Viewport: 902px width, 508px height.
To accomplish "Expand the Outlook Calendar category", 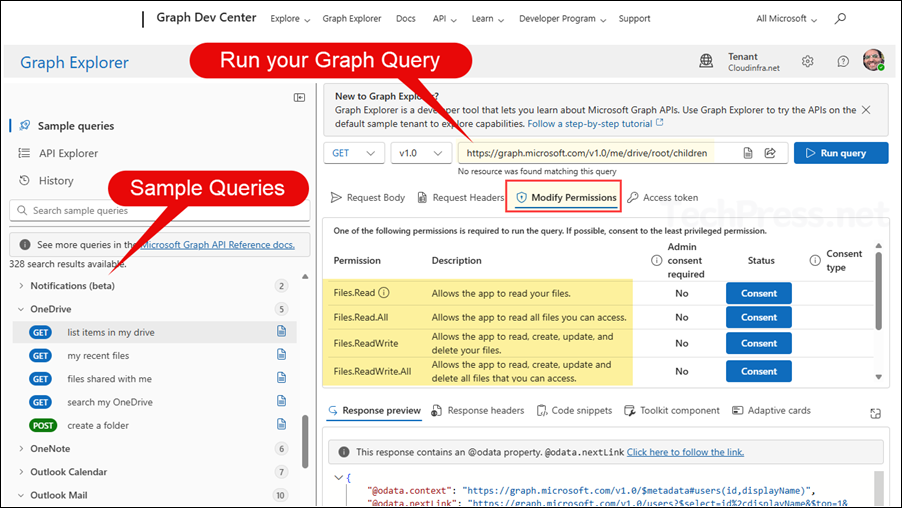I will (22, 472).
